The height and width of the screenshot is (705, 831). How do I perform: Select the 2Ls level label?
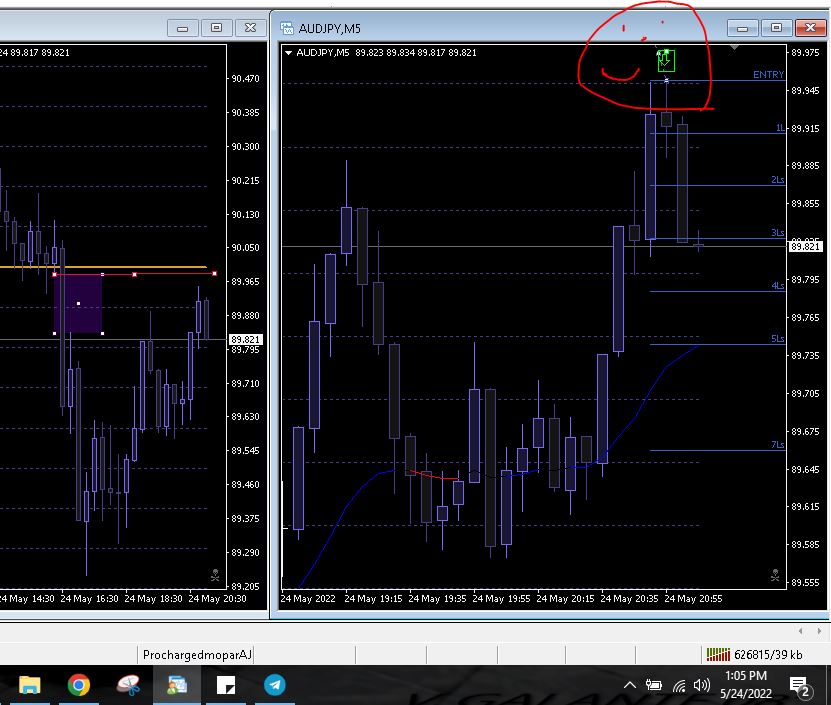click(777, 180)
